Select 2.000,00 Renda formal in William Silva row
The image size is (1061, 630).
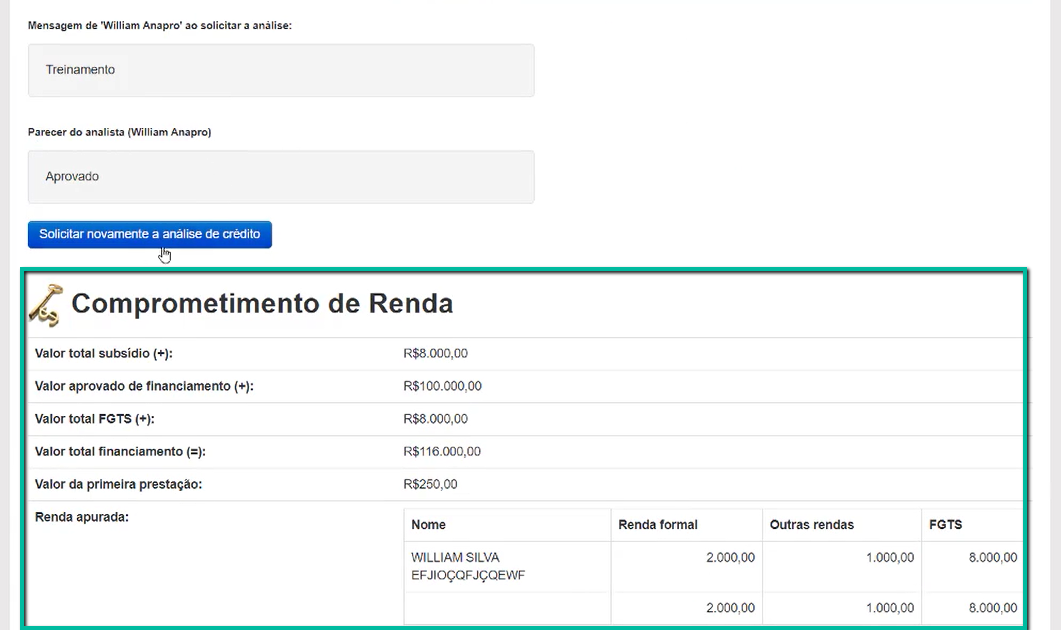[x=730, y=558]
